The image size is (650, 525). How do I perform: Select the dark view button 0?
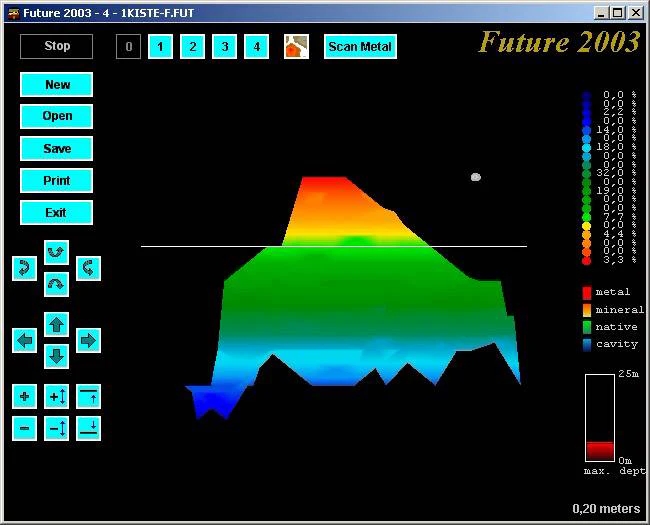(x=129, y=46)
